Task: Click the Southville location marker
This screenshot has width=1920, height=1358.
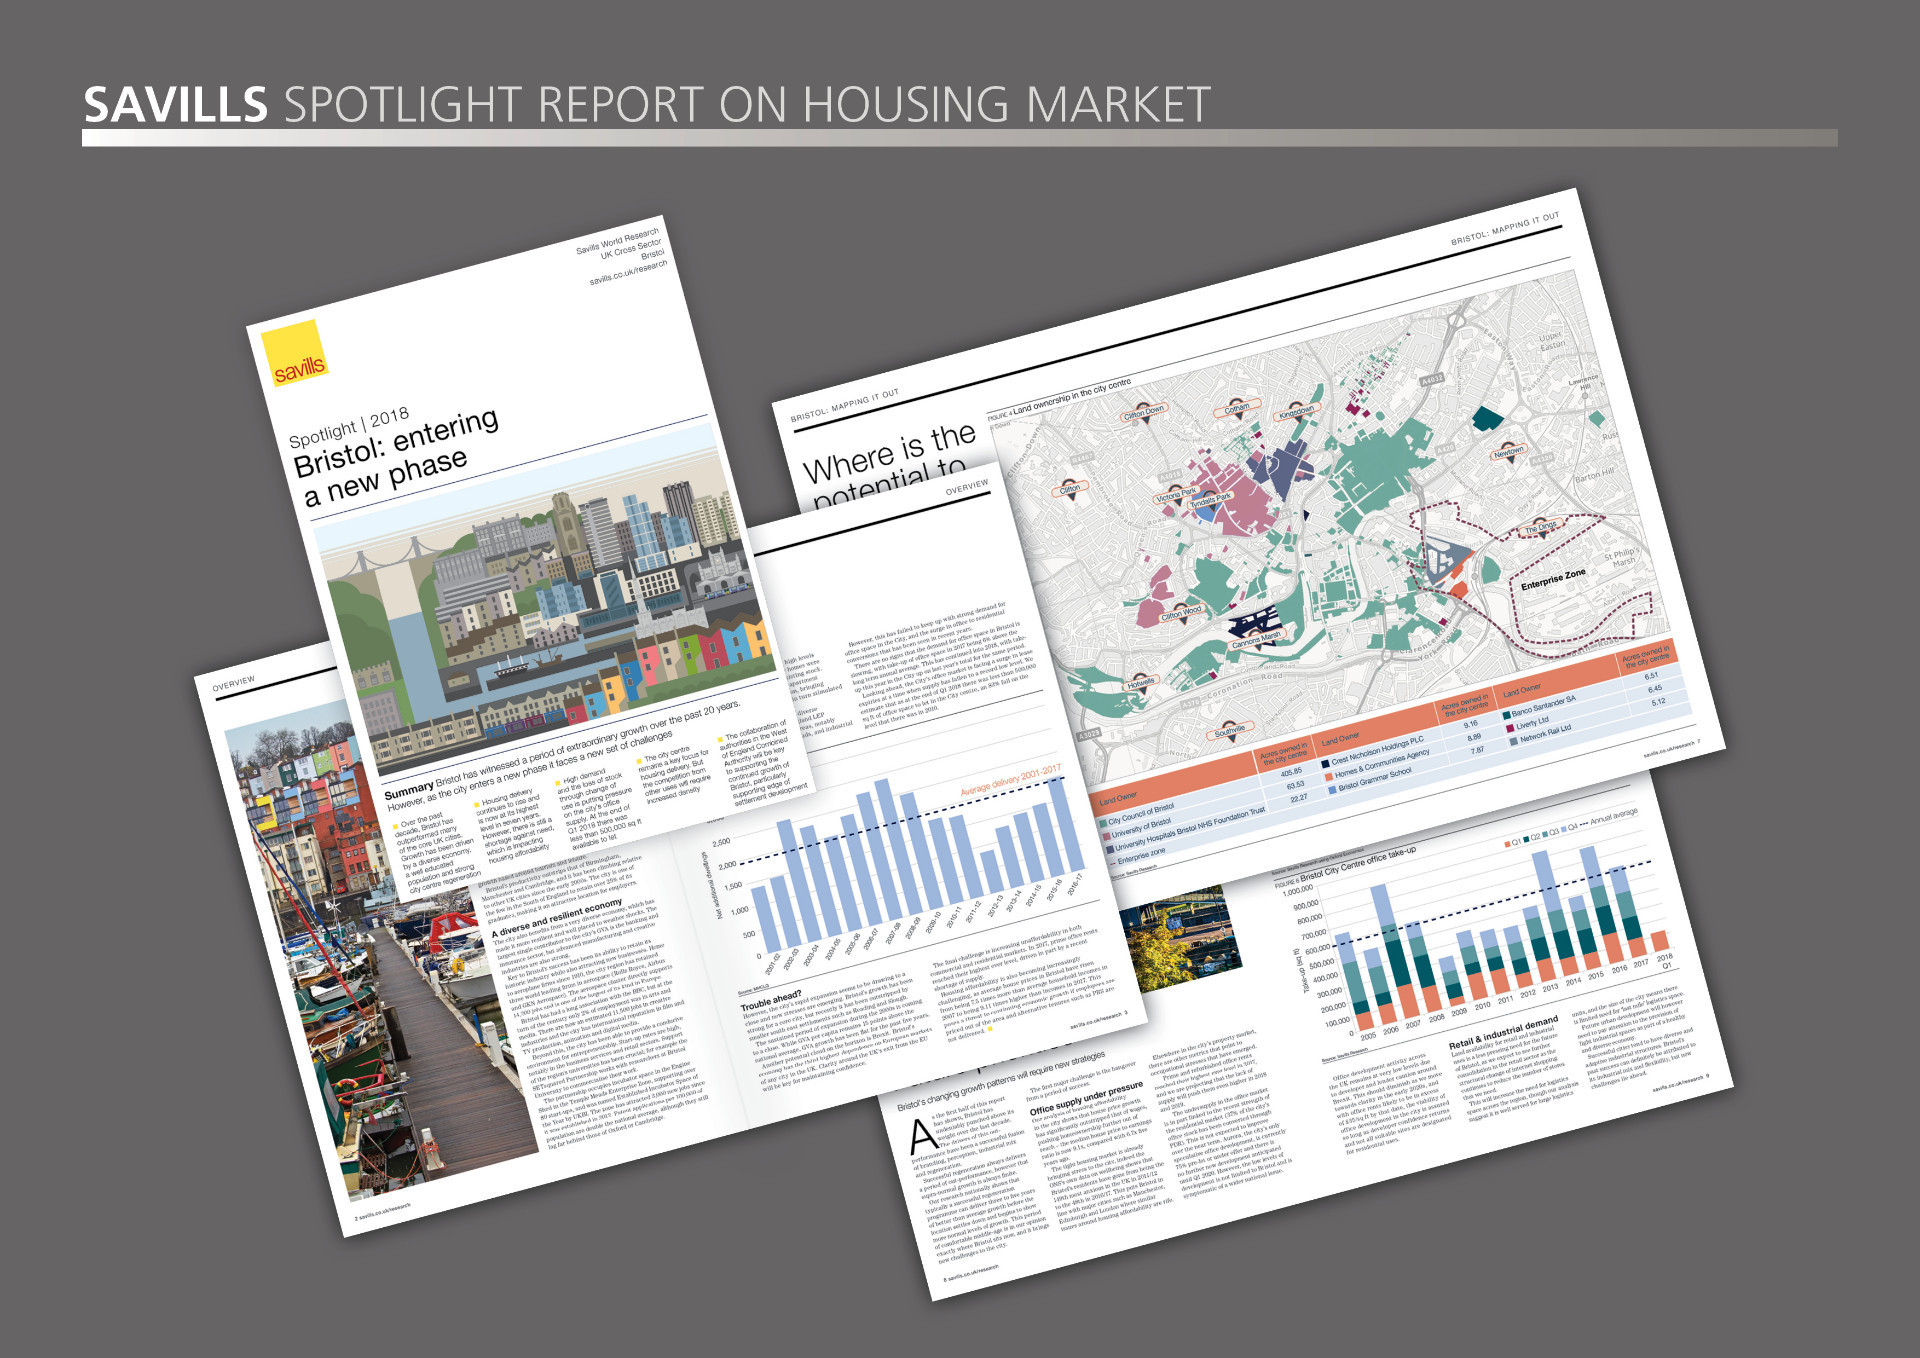Action: [1230, 730]
